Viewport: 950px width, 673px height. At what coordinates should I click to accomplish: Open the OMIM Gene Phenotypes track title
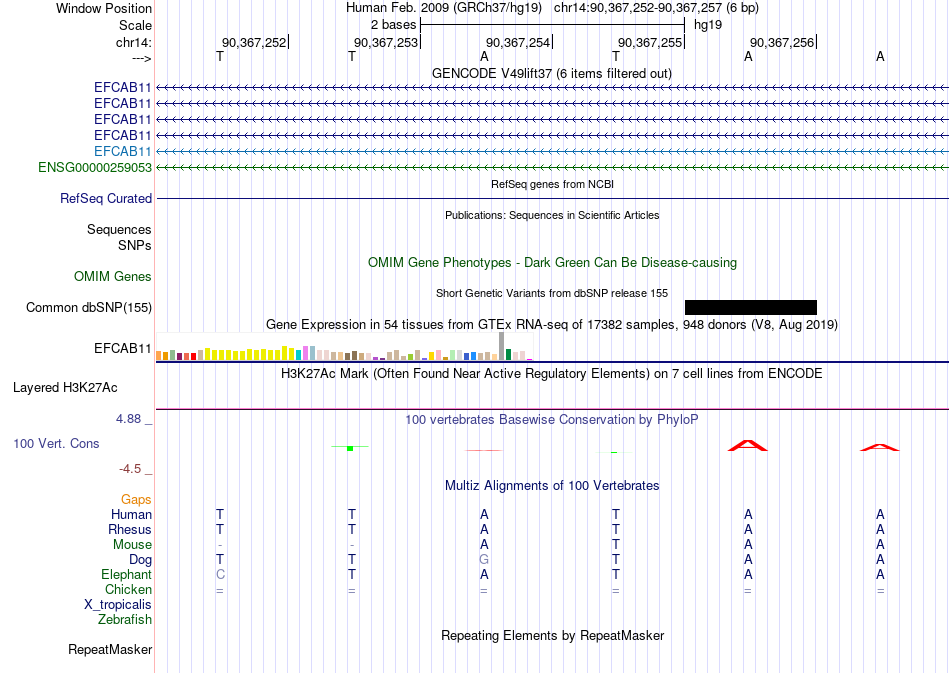click(552, 263)
